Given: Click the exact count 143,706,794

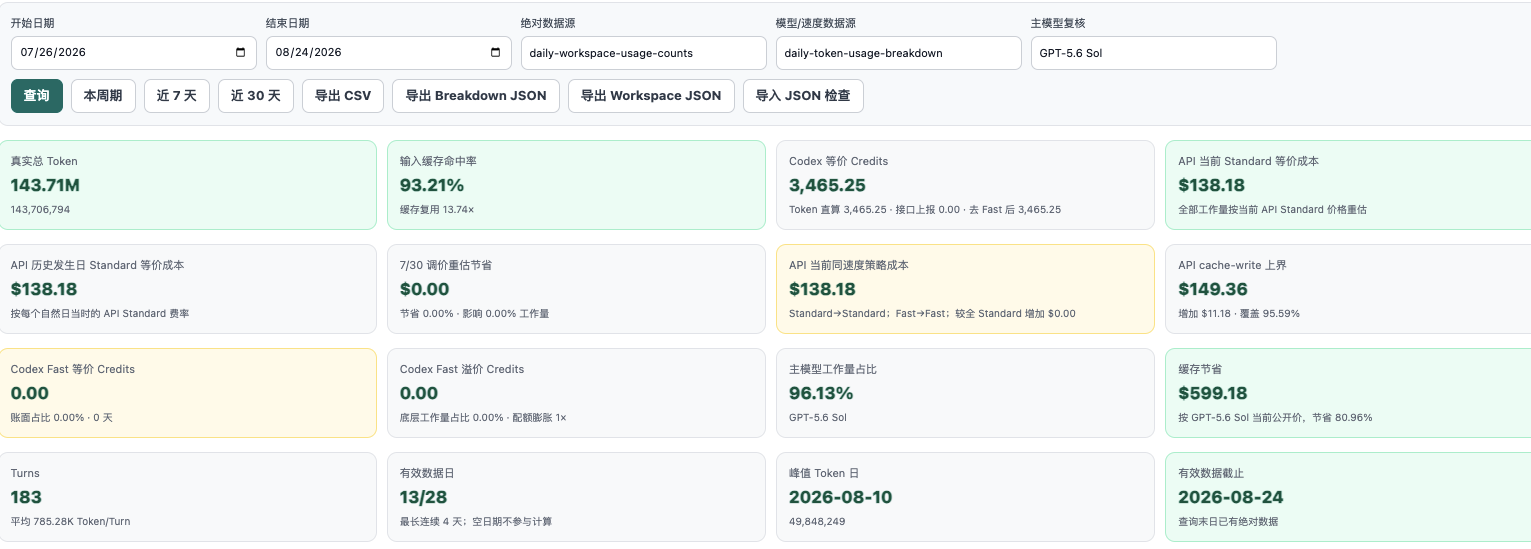Looking at the screenshot, I should click(40, 210).
